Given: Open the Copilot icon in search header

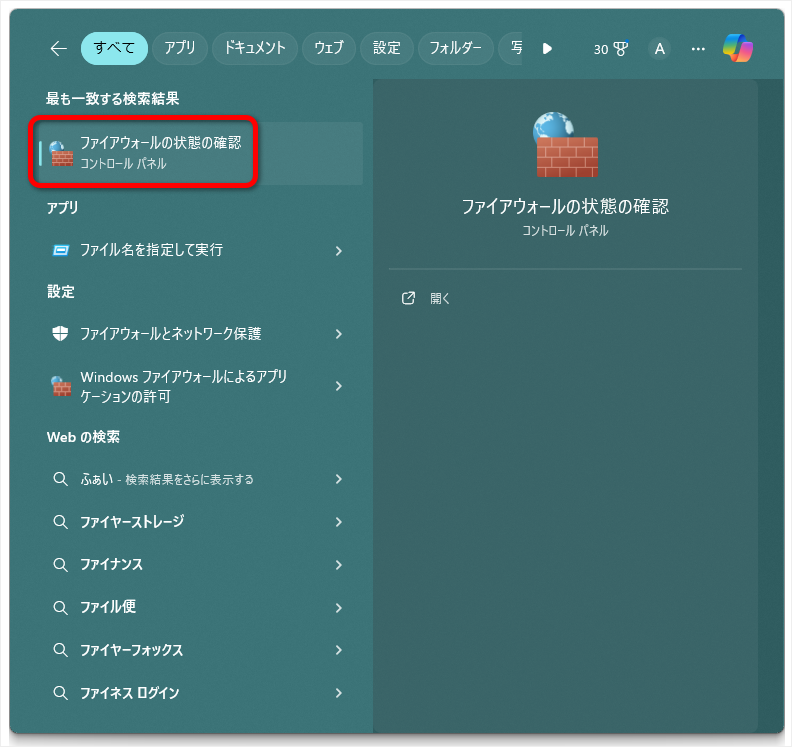Looking at the screenshot, I should (737, 48).
